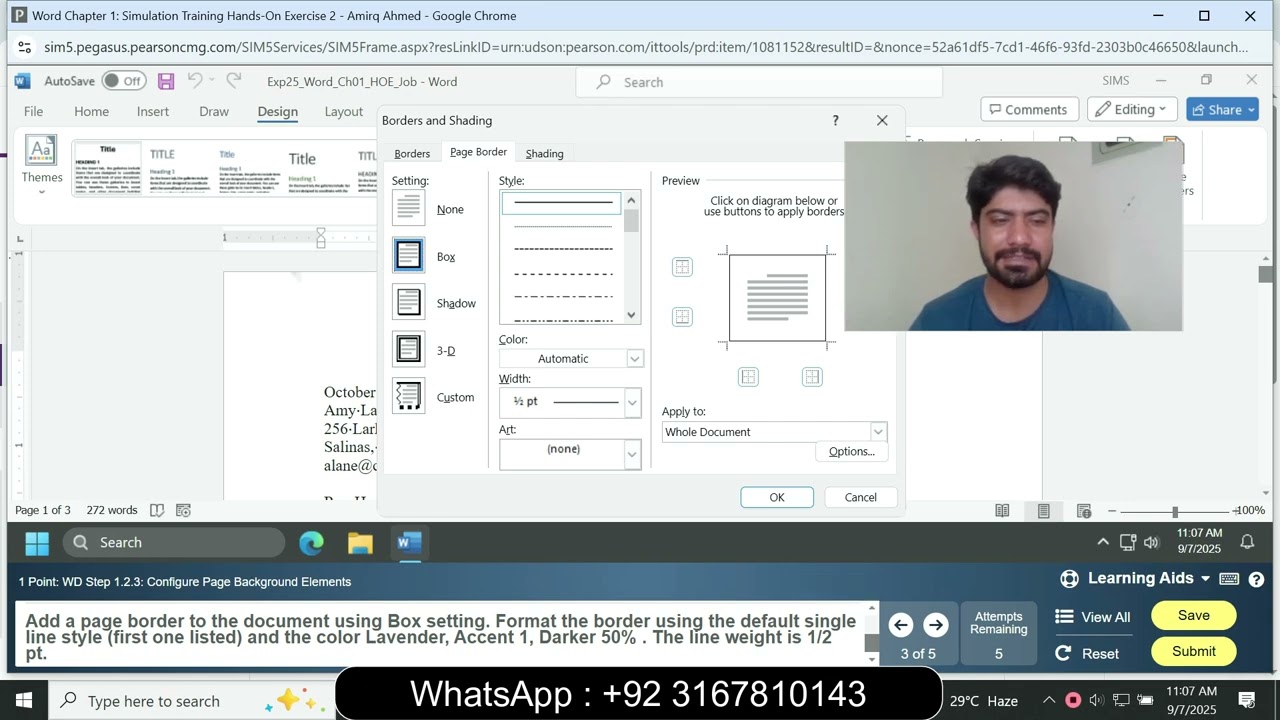The height and width of the screenshot is (720, 1280).
Task: Confirm the dialog with OK
Action: coord(777,497)
